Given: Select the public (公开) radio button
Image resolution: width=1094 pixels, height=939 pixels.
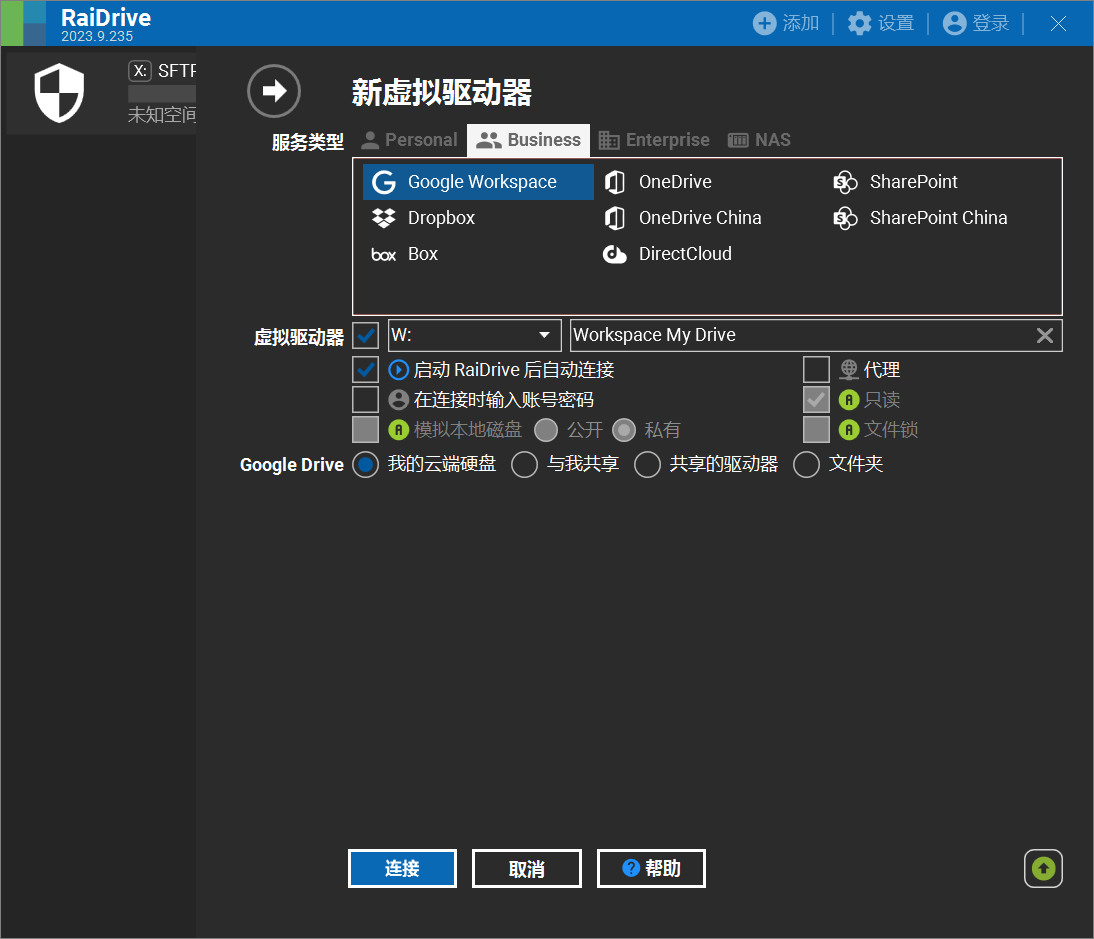Looking at the screenshot, I should [546, 430].
